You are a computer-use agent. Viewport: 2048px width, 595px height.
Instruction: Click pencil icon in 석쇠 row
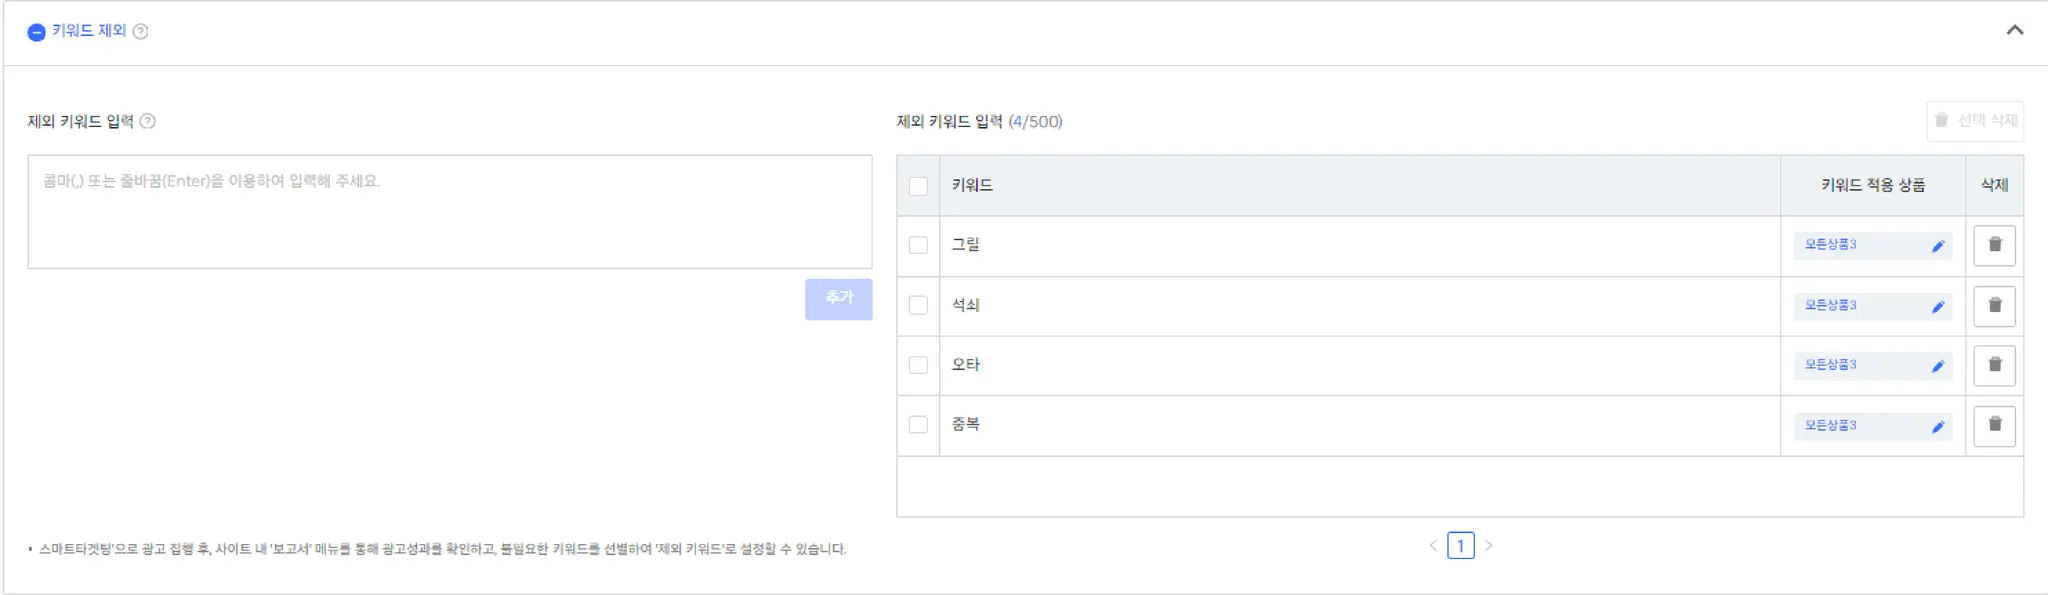click(x=1937, y=307)
